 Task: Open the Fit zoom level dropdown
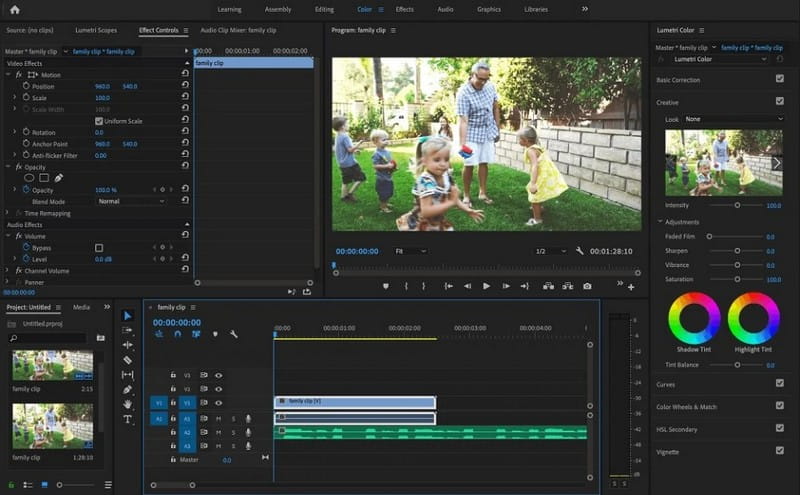point(409,251)
